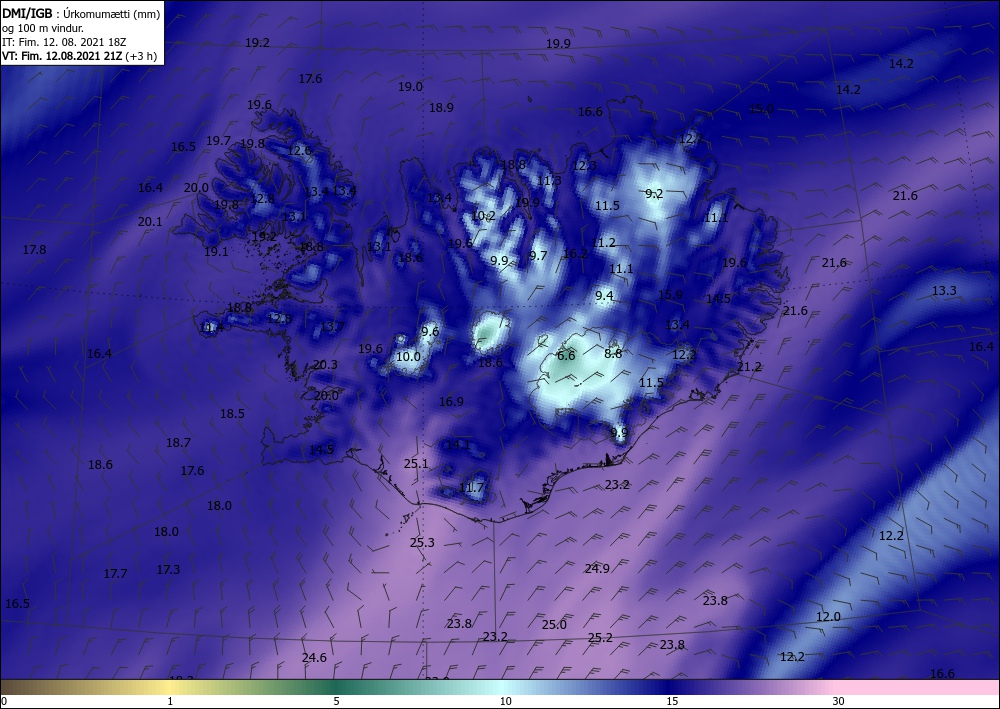Click the map value "13.7"

332,326
